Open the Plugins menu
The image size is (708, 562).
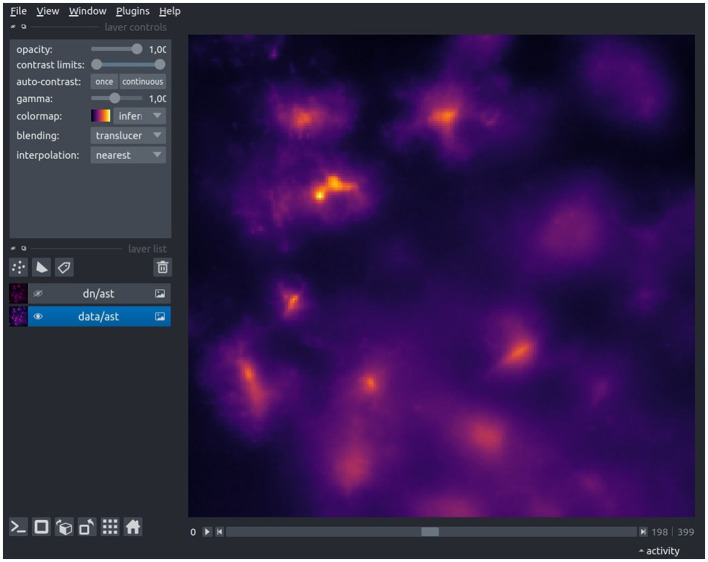click(x=132, y=11)
